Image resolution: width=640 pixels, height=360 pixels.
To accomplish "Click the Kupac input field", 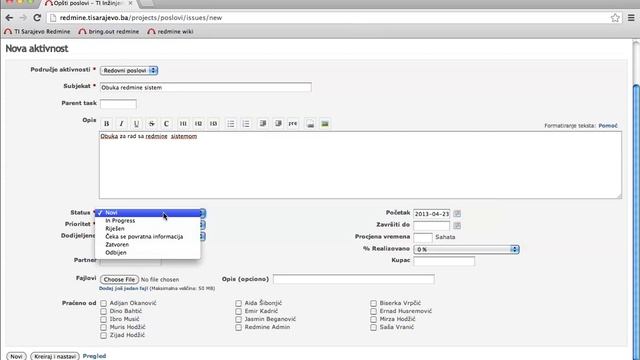I will tap(444, 261).
